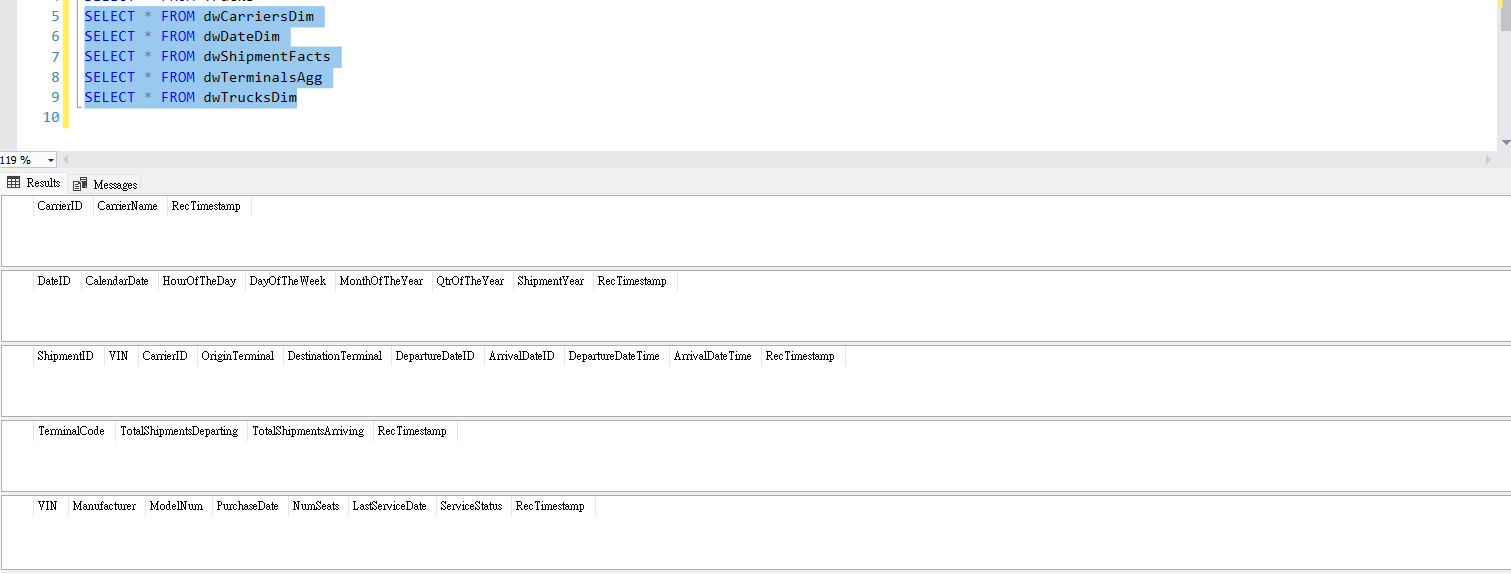Select the TotalShipmentsArriving column header
This screenshot has width=1511, height=574.
(x=309, y=431)
